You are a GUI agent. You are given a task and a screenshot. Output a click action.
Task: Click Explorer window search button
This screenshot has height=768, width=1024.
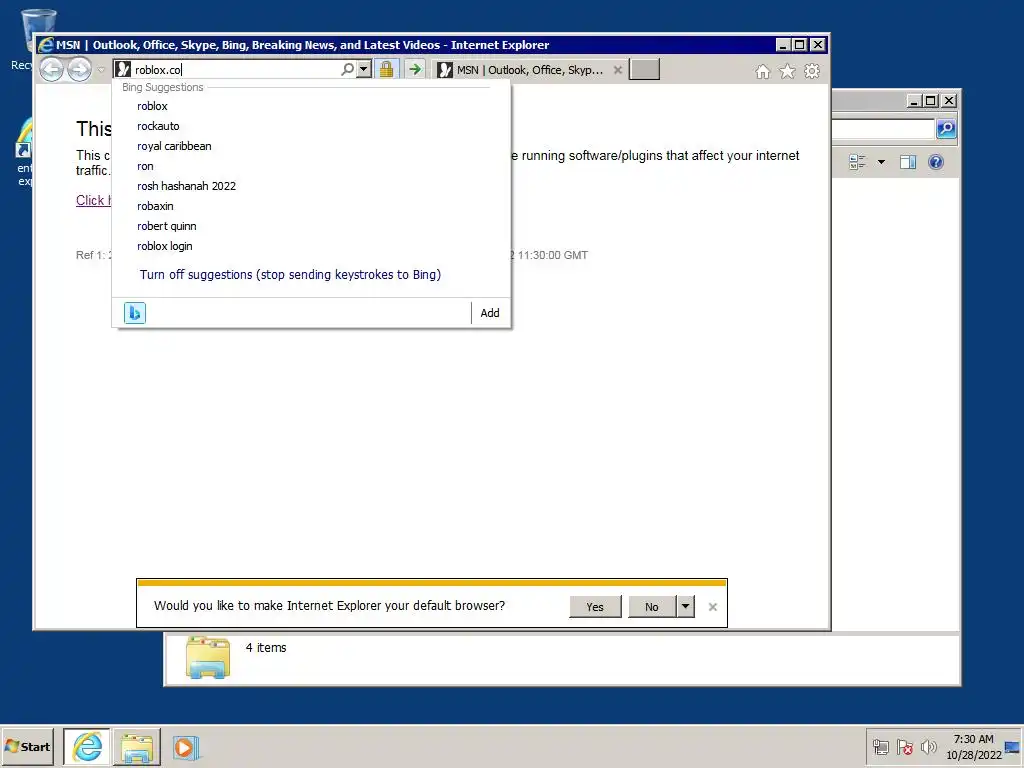click(946, 129)
